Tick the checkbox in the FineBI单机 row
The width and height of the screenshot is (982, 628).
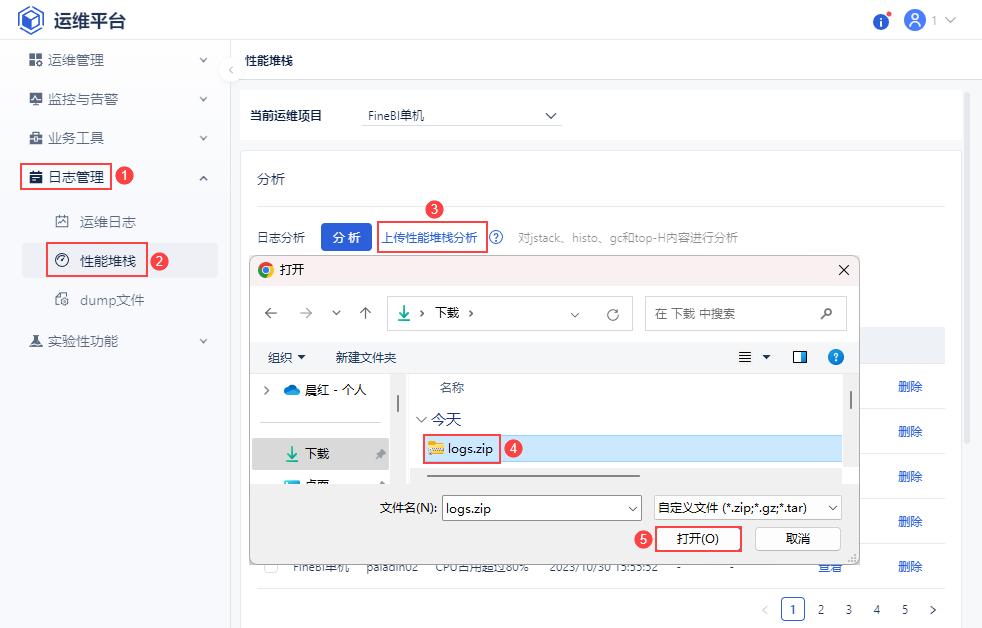pyautogui.click(x=271, y=567)
